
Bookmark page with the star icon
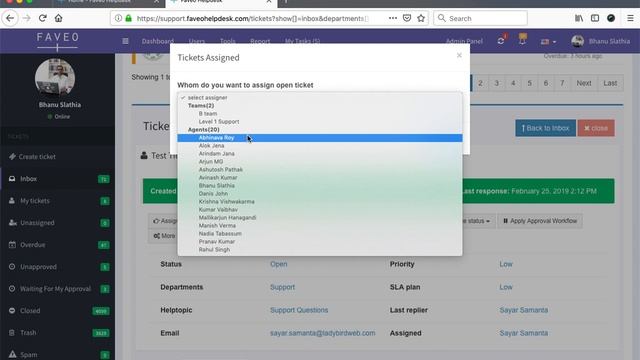(421, 18)
